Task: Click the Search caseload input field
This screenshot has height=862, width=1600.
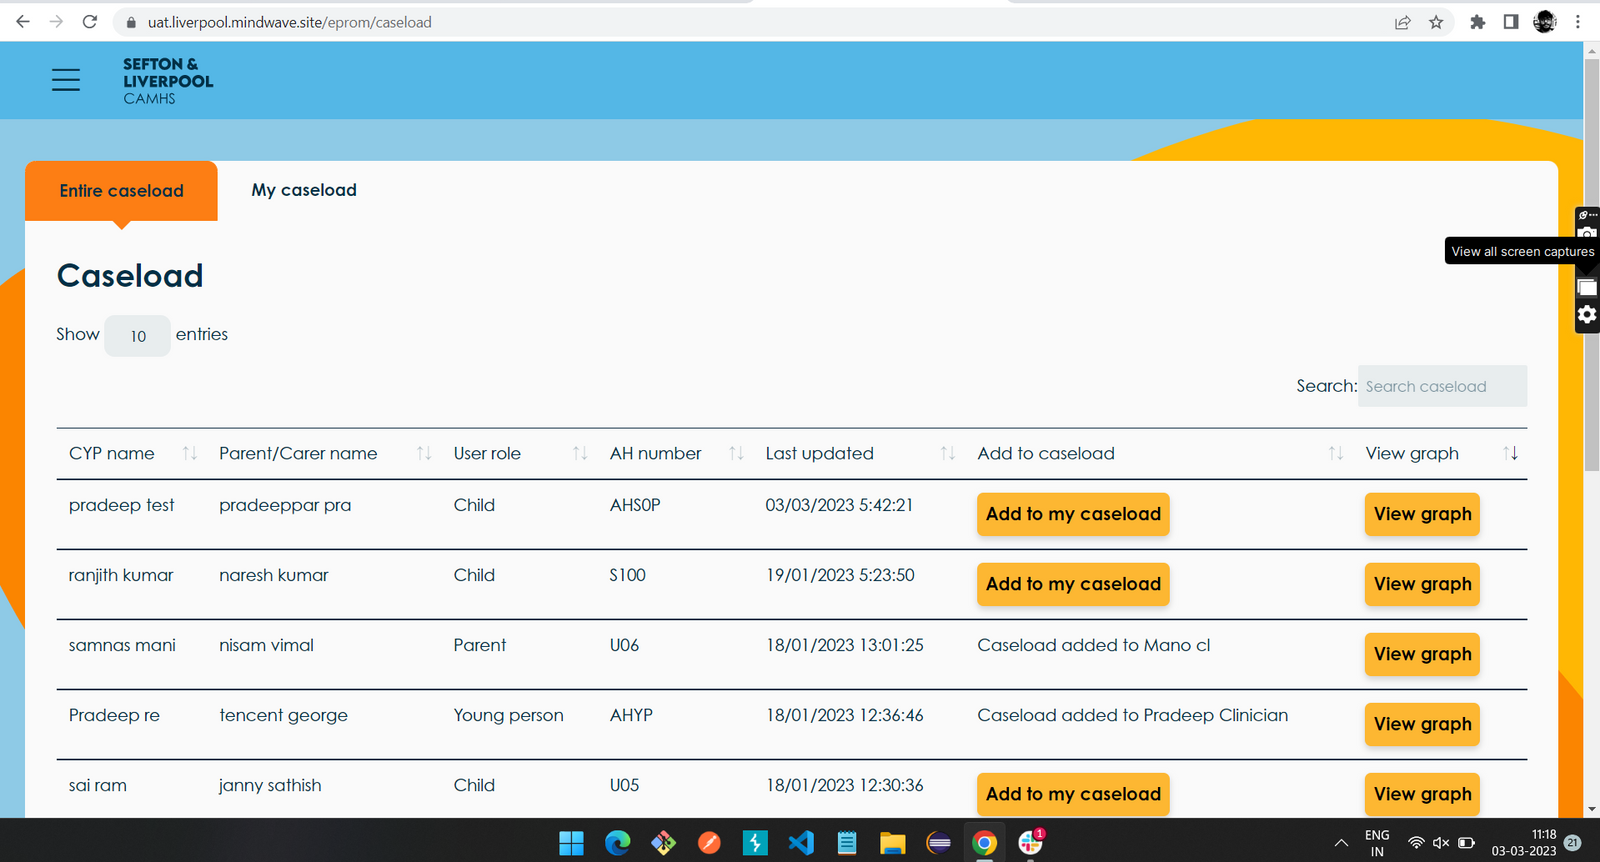Action: [1441, 386]
